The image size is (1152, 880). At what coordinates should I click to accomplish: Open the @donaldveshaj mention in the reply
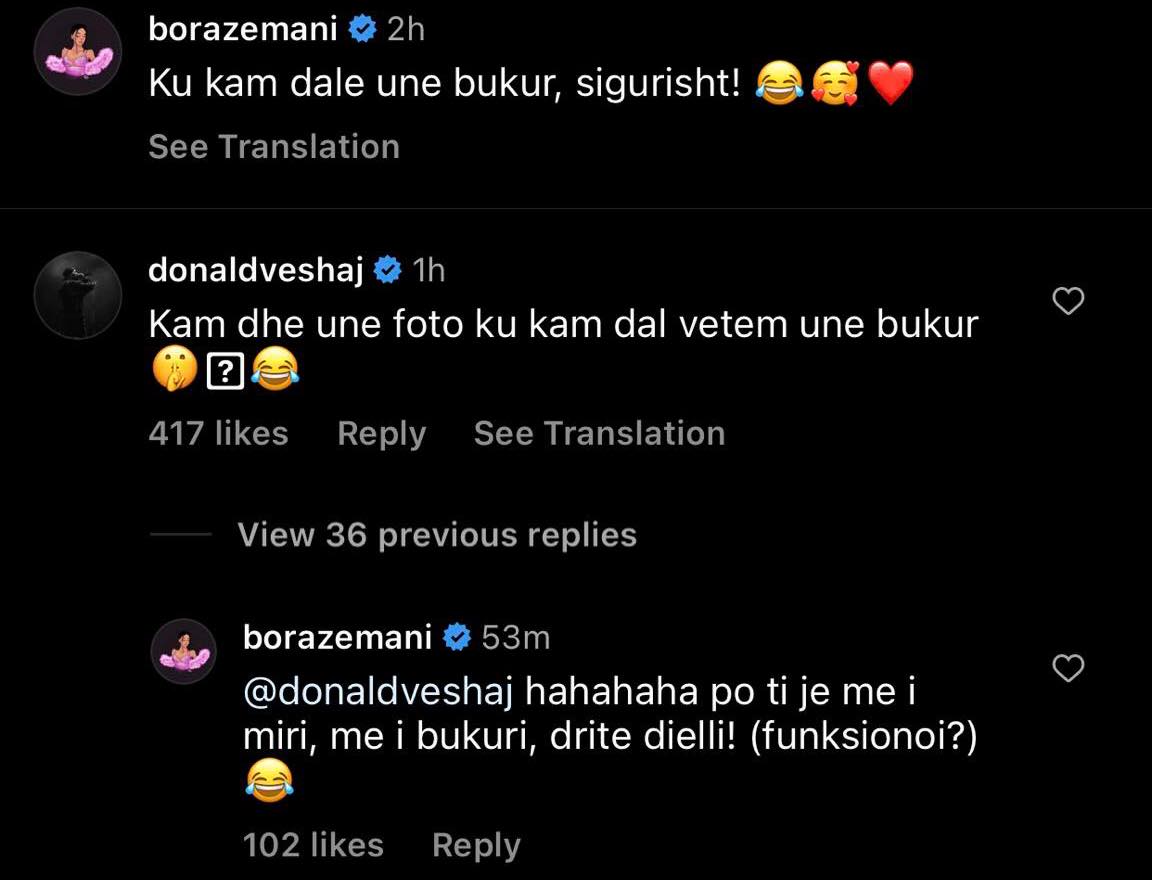pyautogui.click(x=378, y=693)
